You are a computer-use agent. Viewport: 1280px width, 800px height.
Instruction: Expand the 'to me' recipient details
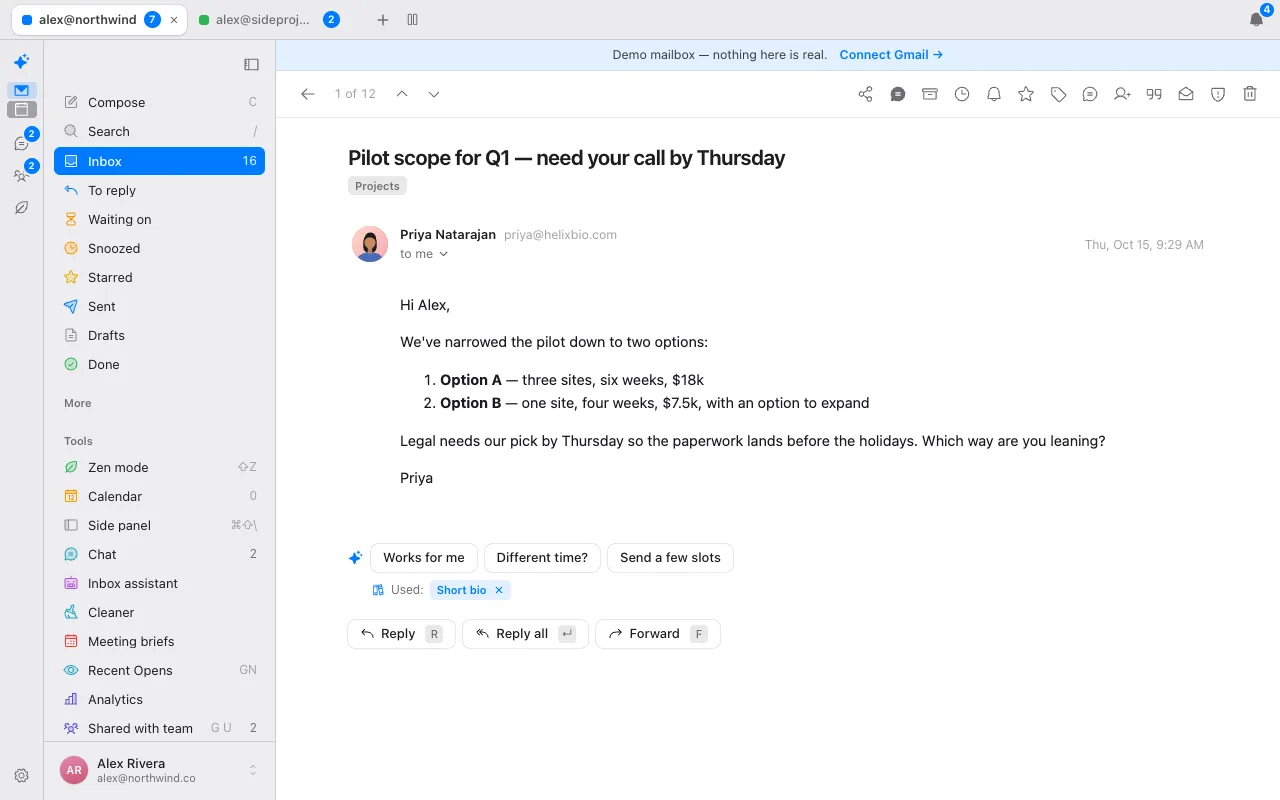(x=424, y=254)
